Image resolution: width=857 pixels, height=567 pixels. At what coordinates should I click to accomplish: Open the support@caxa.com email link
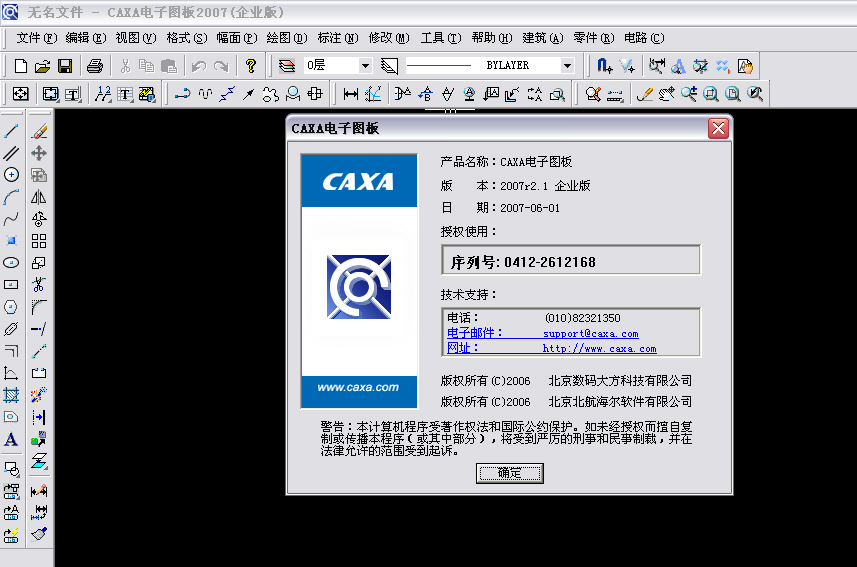[x=590, y=334]
